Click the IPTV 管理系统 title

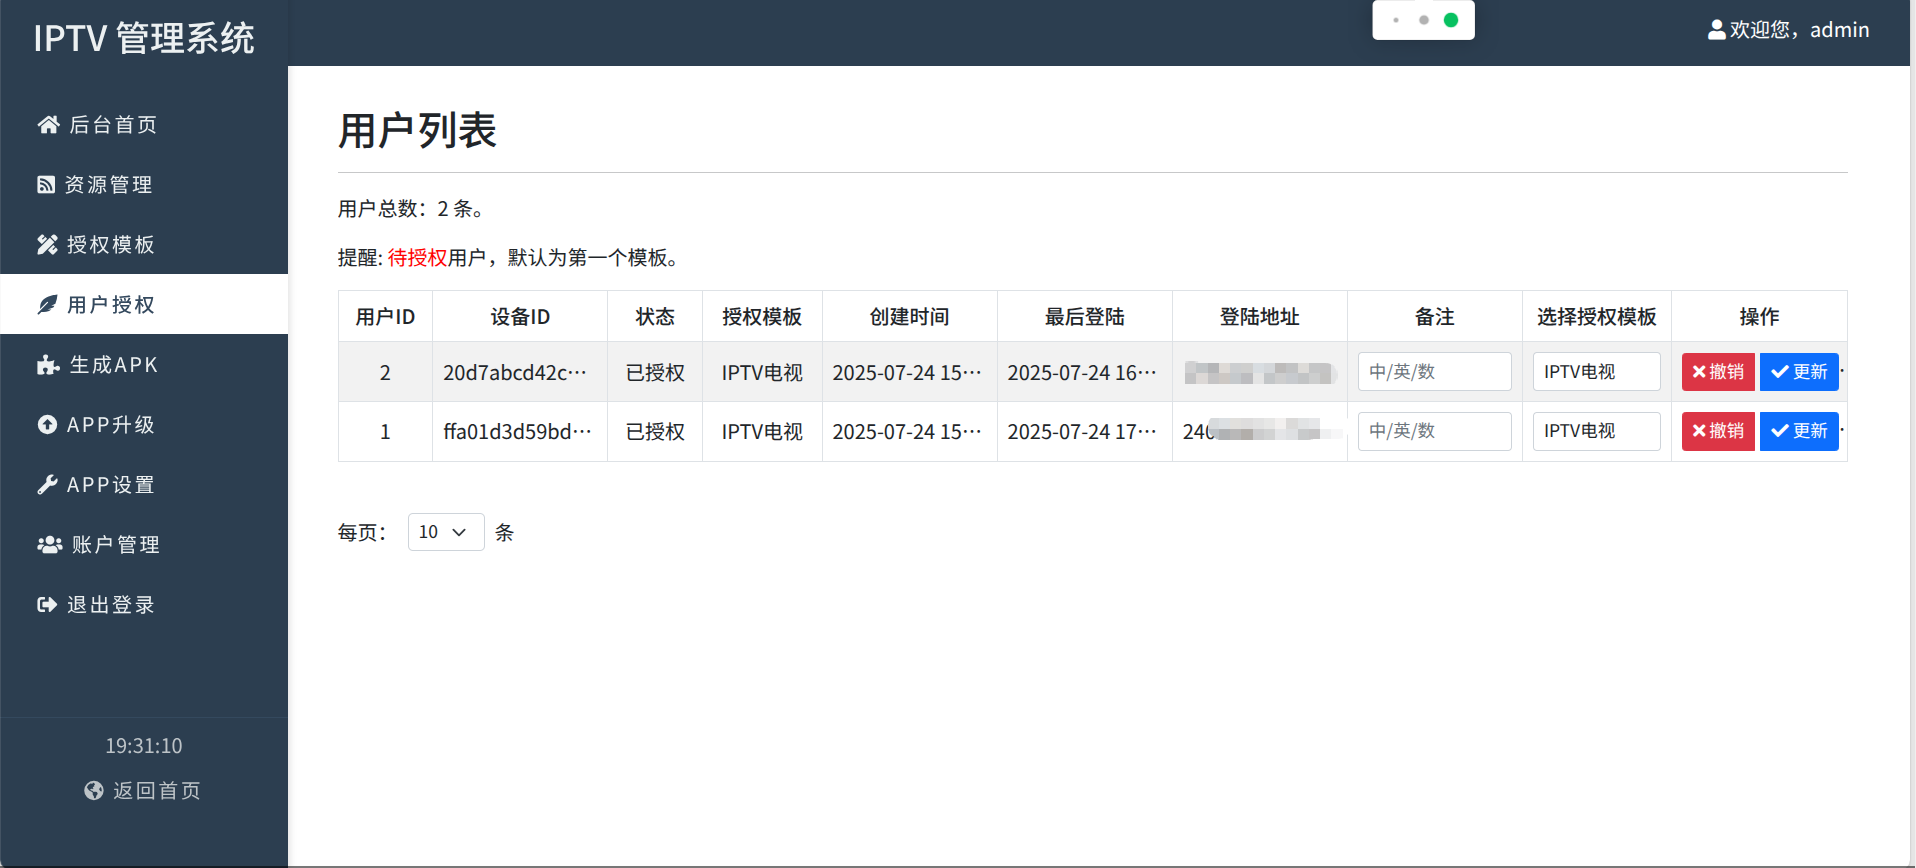144,38
